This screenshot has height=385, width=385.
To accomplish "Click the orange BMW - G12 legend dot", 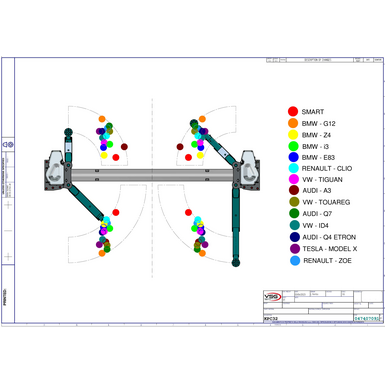I will tap(293, 123).
